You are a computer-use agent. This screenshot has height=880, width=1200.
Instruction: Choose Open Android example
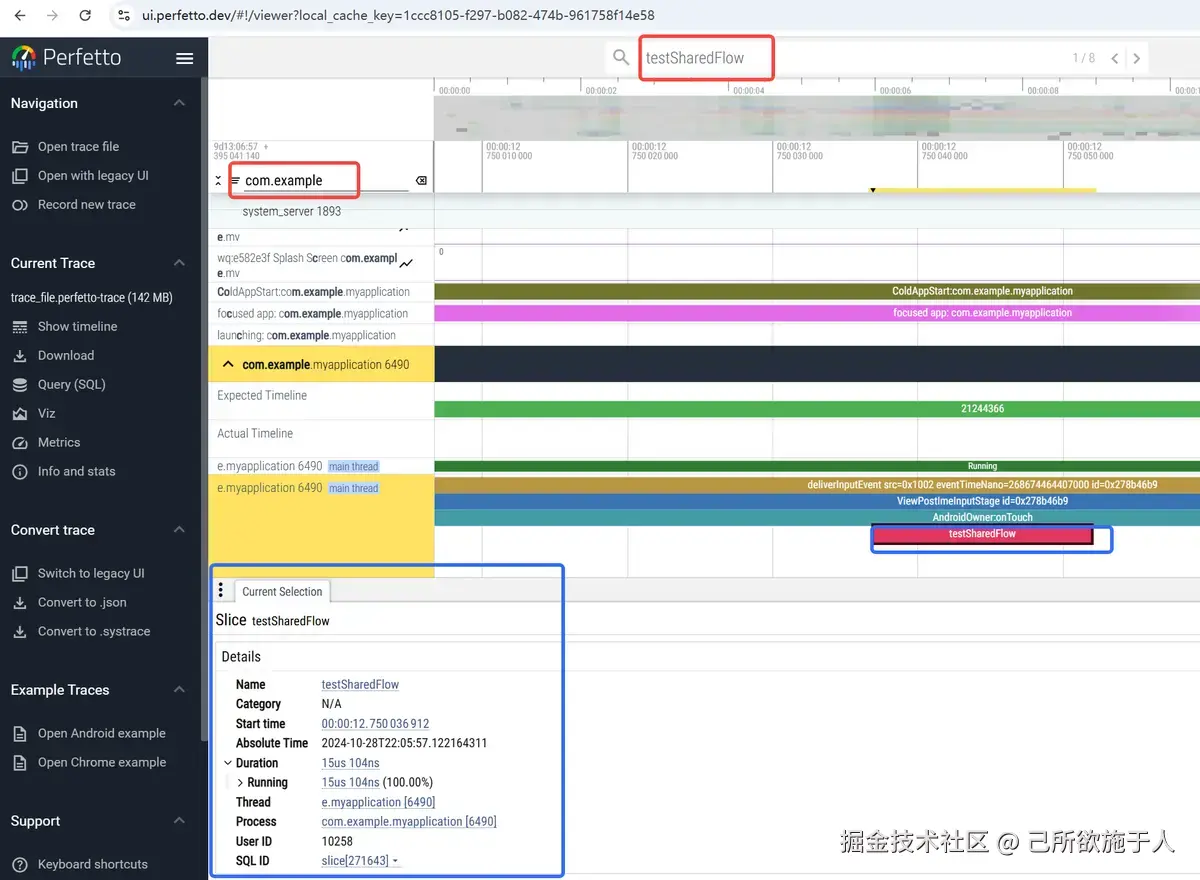[x=102, y=734]
